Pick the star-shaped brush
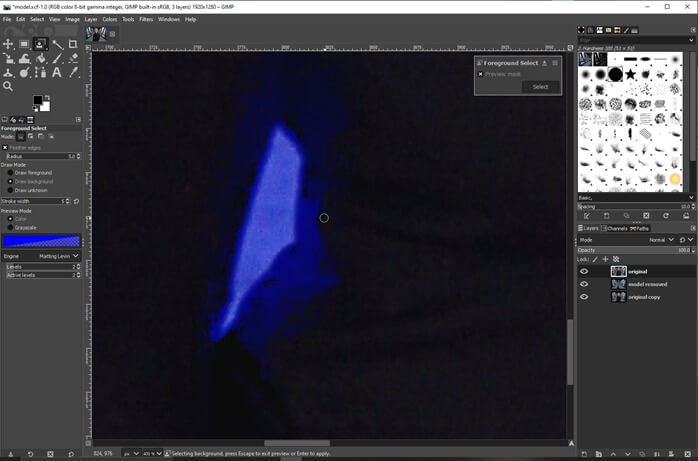This screenshot has width=698, height=461. [x=630, y=74]
